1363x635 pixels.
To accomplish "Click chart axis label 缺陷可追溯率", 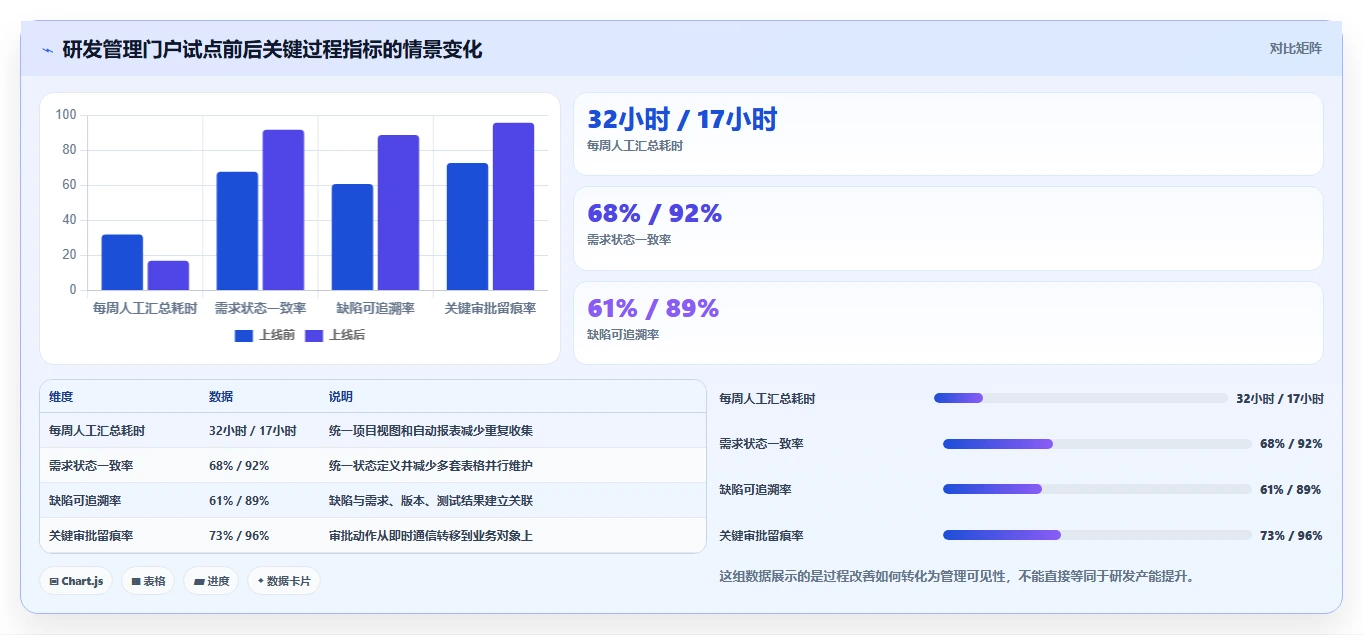I will pos(375,309).
